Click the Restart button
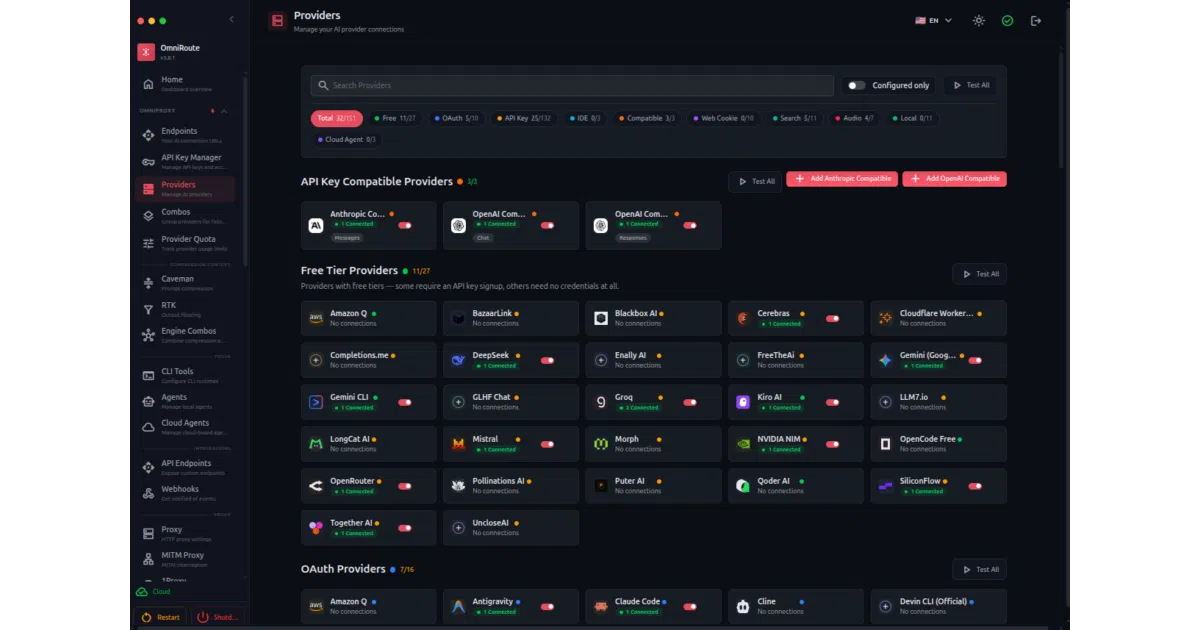The height and width of the screenshot is (630, 1200). [x=160, y=617]
